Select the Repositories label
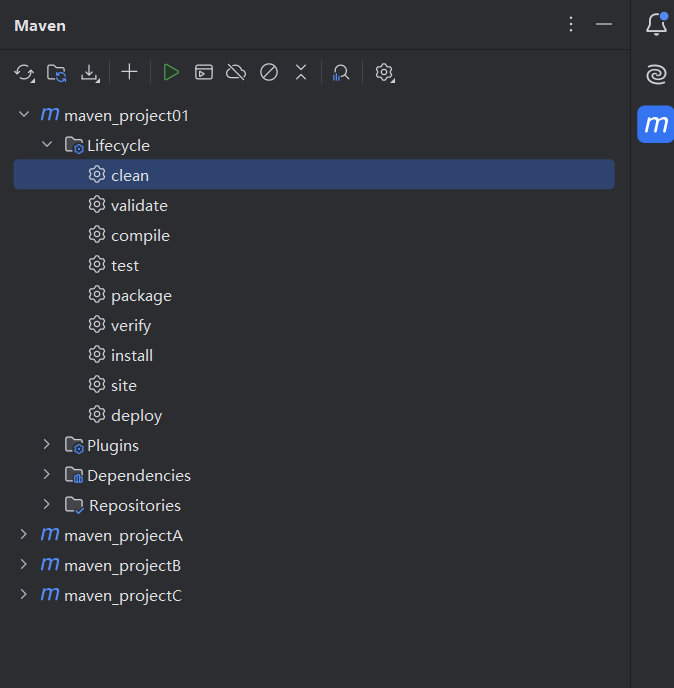Viewport: 674px width, 688px height. 135,505
